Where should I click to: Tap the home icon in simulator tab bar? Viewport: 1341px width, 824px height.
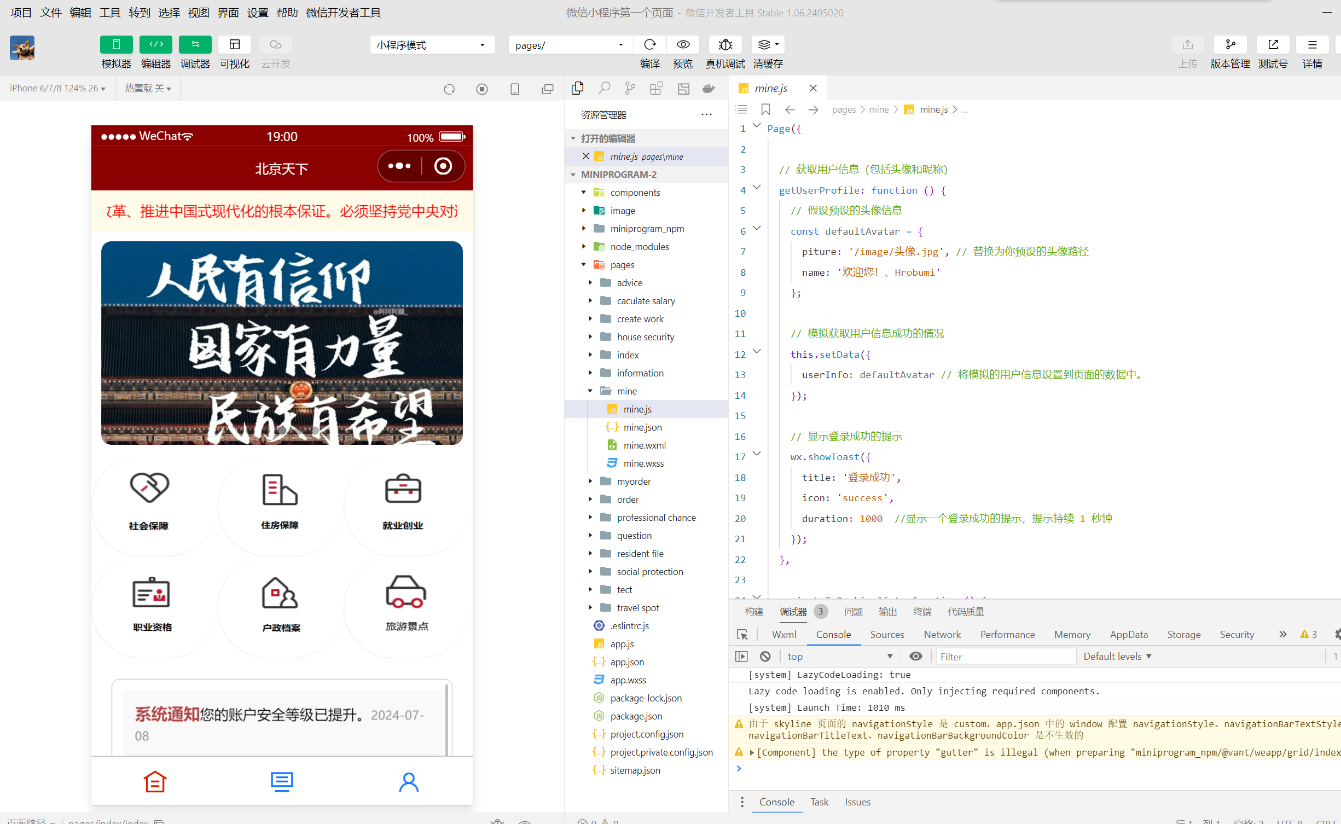point(154,781)
